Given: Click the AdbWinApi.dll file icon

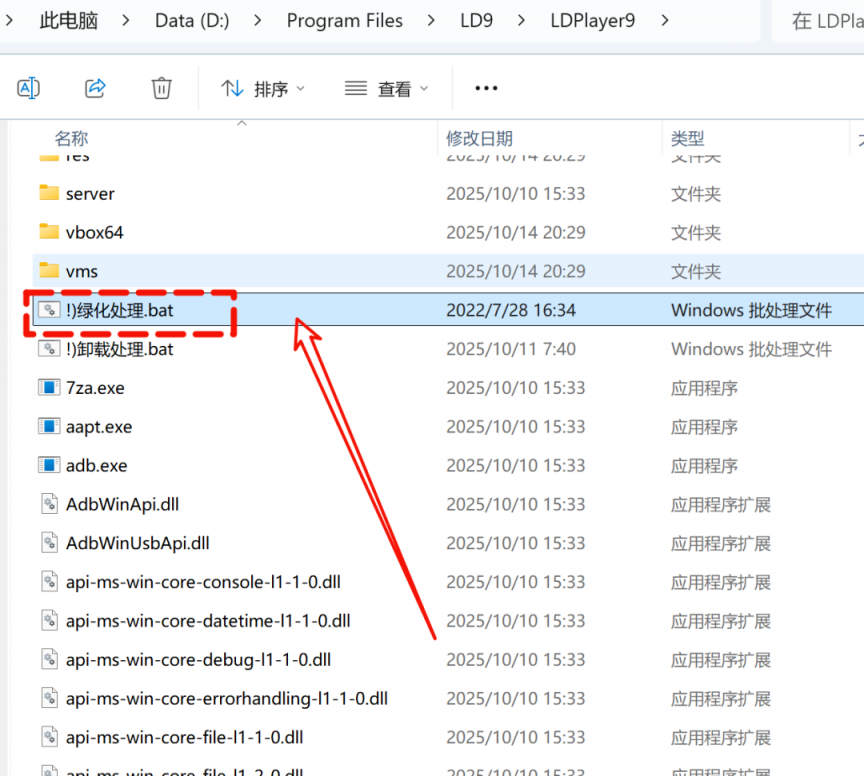Looking at the screenshot, I should click(x=49, y=505).
